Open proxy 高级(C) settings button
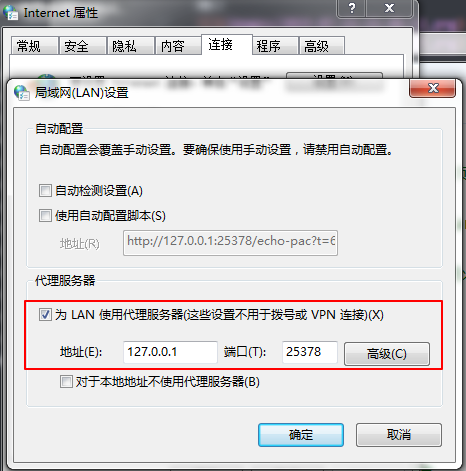The image size is (466, 471). click(x=387, y=354)
